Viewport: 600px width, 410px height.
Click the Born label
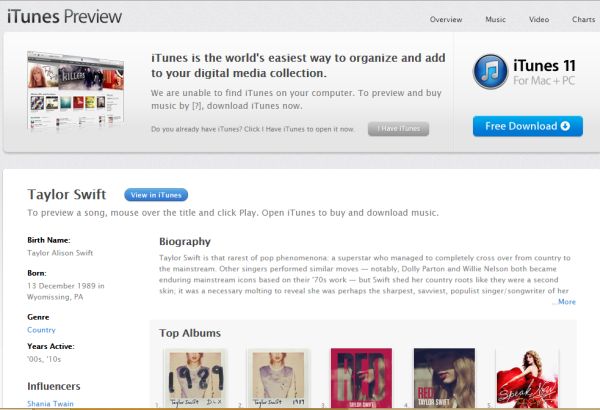pyautogui.click(x=37, y=273)
